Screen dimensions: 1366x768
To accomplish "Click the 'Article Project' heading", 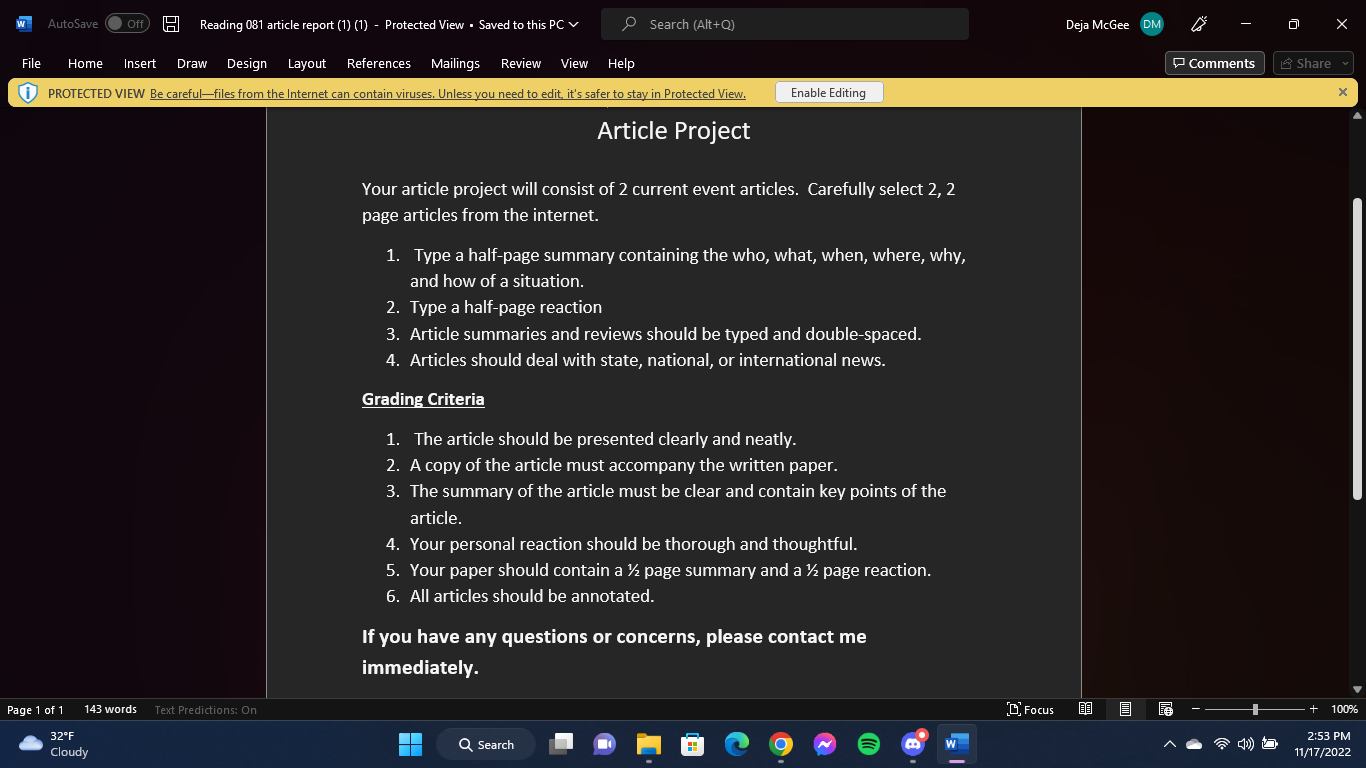I will coord(674,130).
